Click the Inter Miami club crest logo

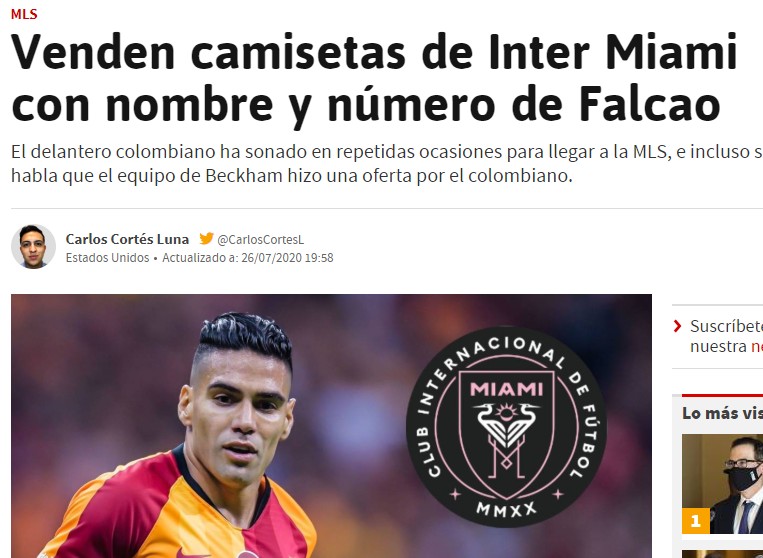[x=506, y=426]
